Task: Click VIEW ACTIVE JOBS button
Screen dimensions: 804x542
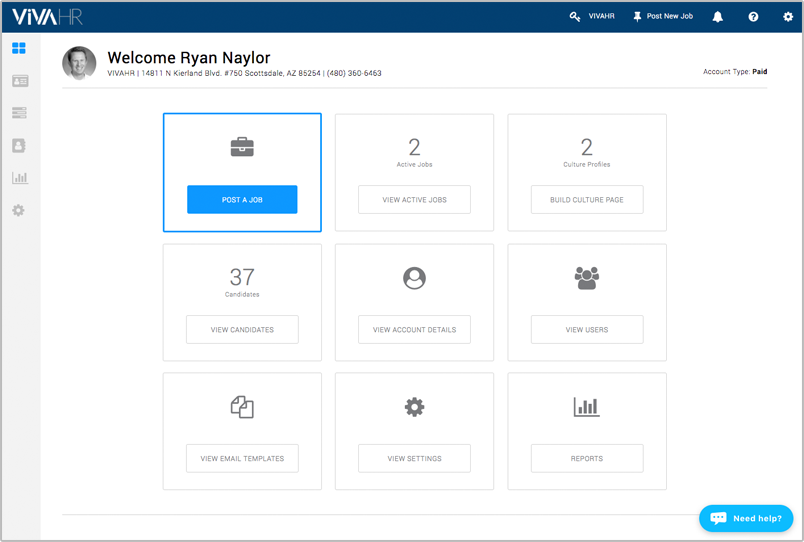Action: 414,199
